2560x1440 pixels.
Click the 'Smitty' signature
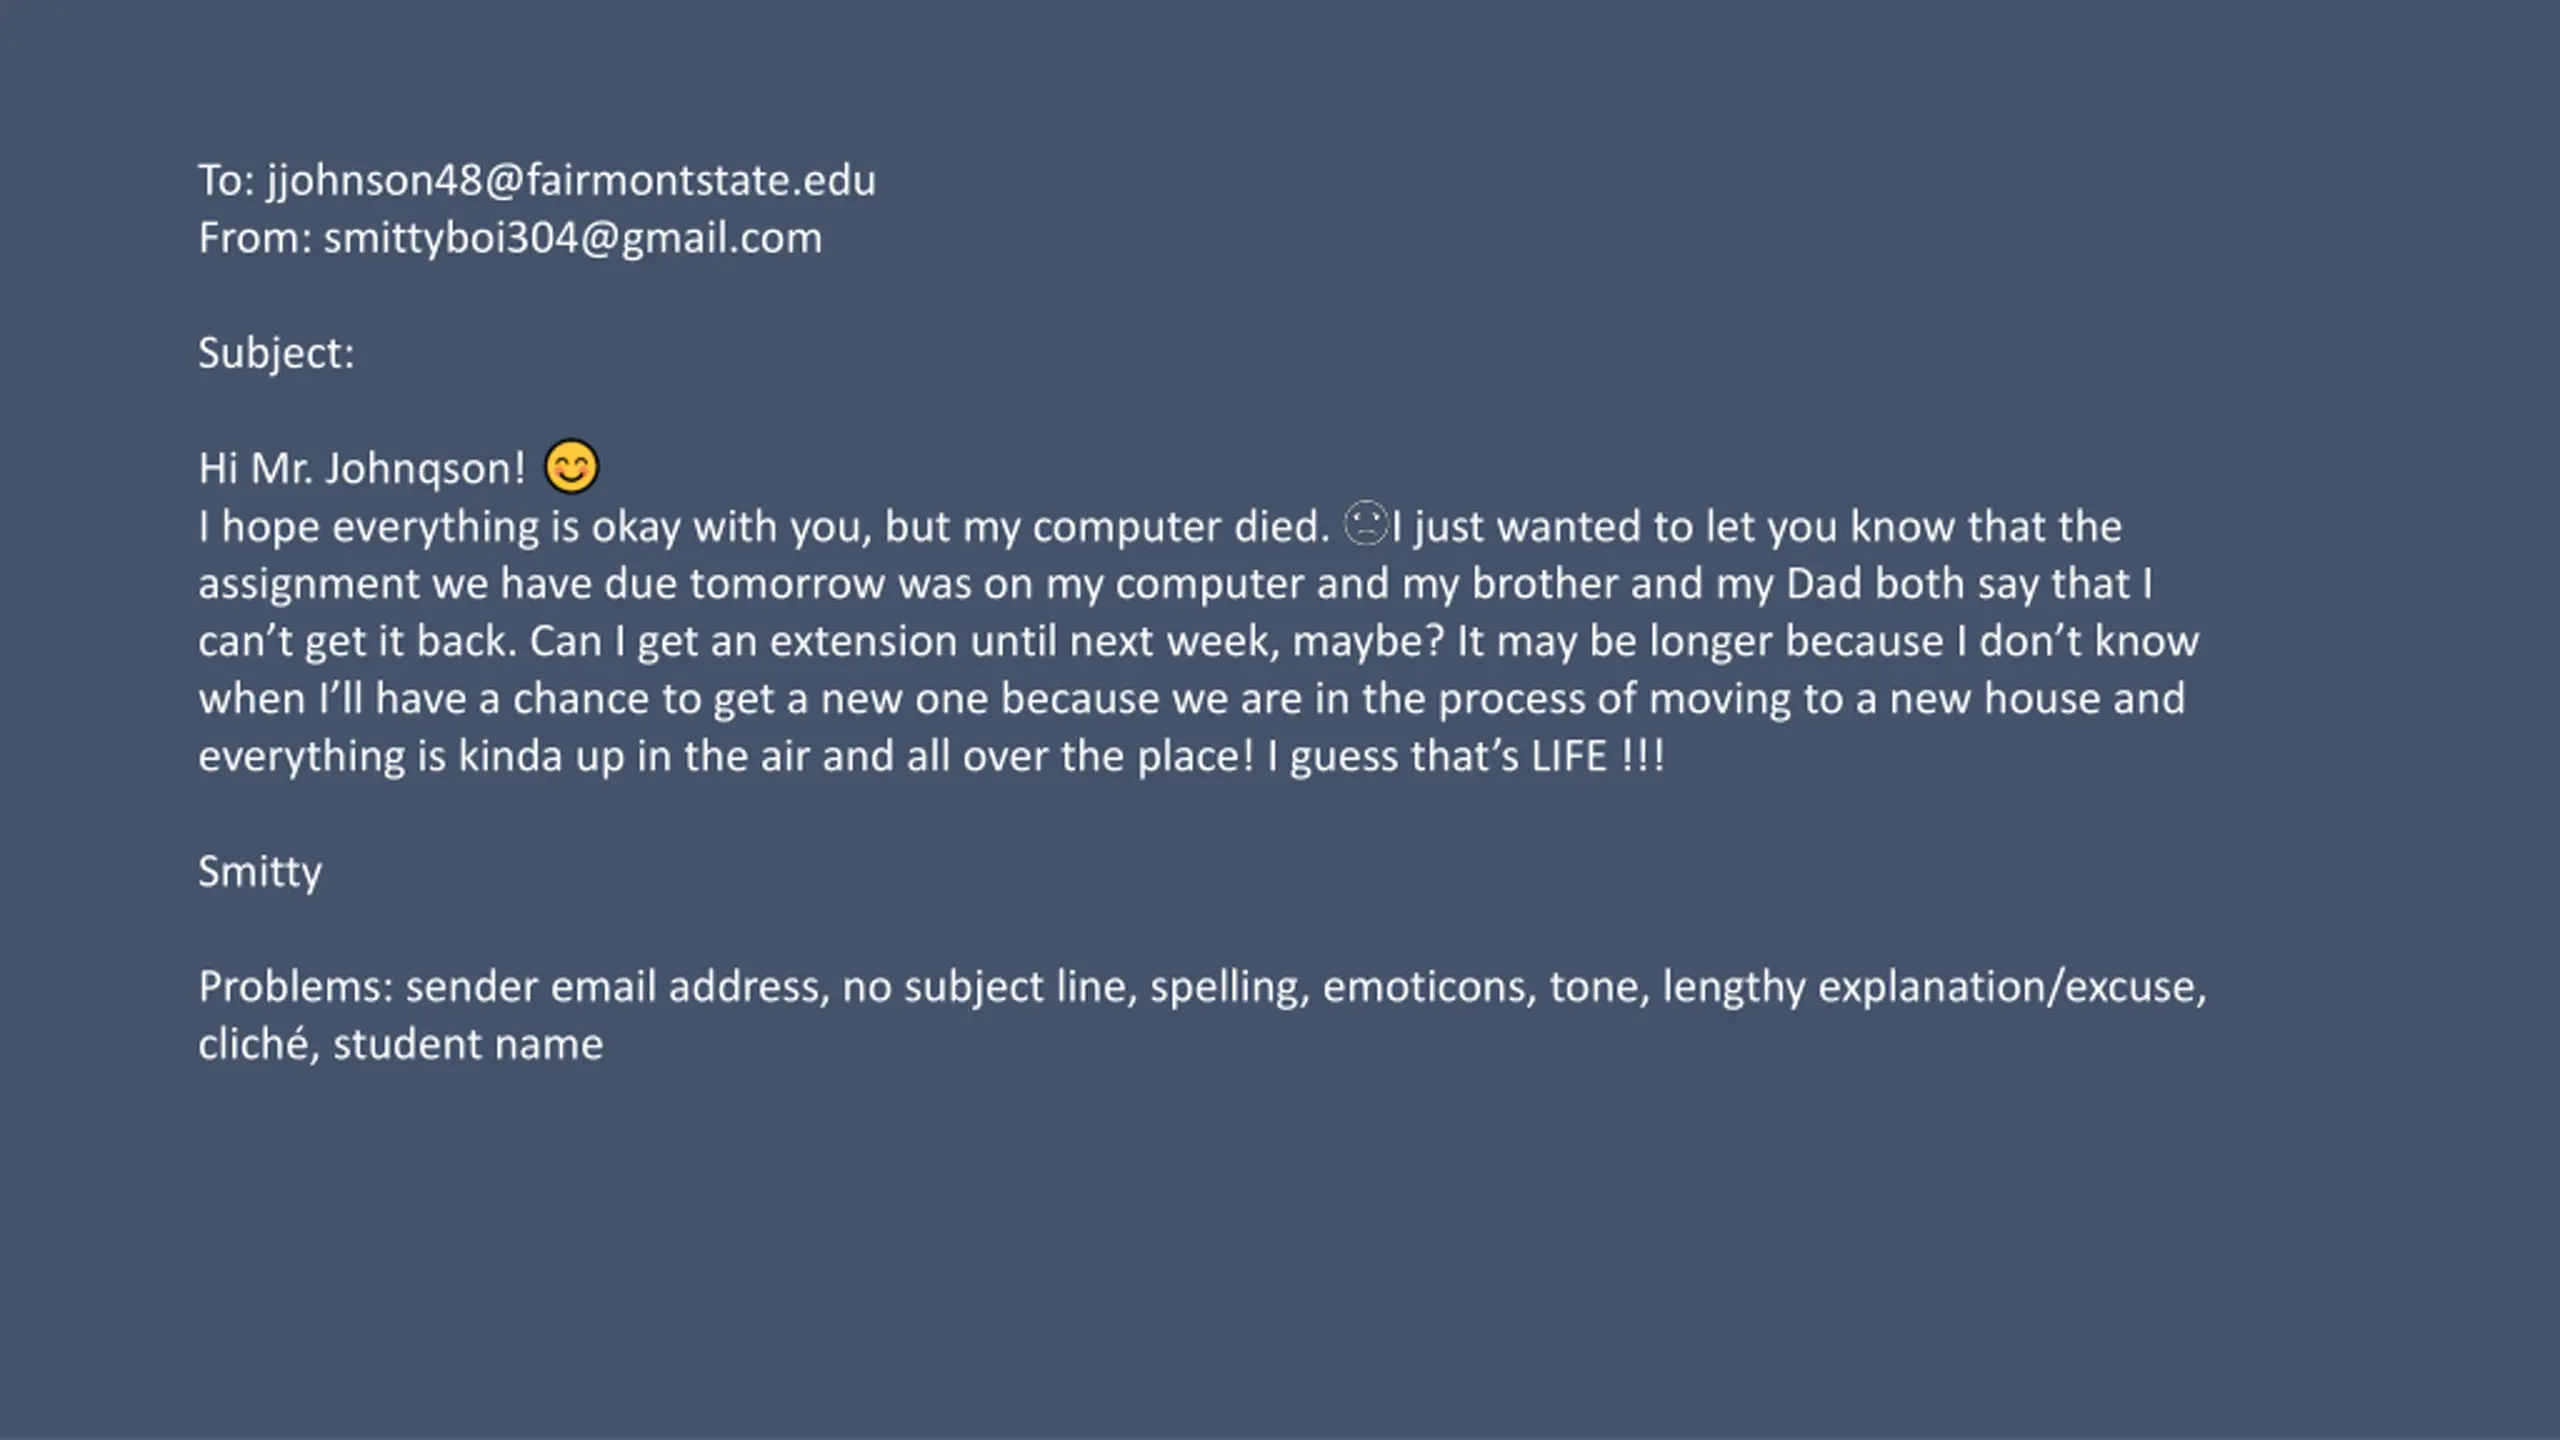(260, 872)
